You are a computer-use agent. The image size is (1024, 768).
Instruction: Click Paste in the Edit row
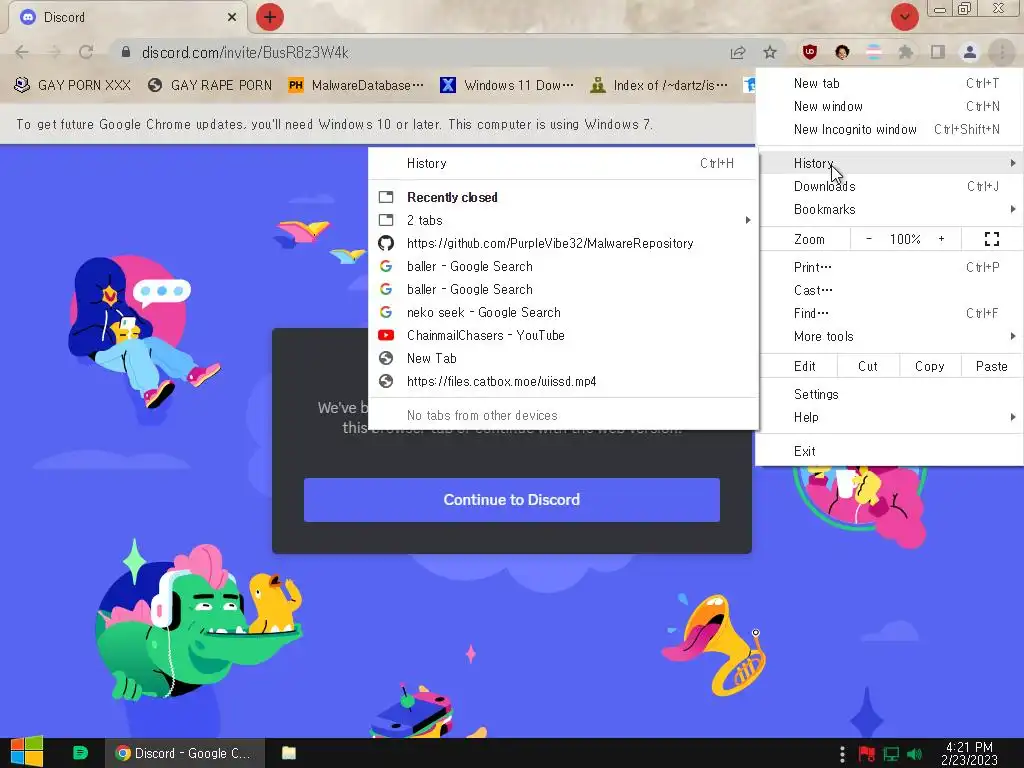point(991,366)
